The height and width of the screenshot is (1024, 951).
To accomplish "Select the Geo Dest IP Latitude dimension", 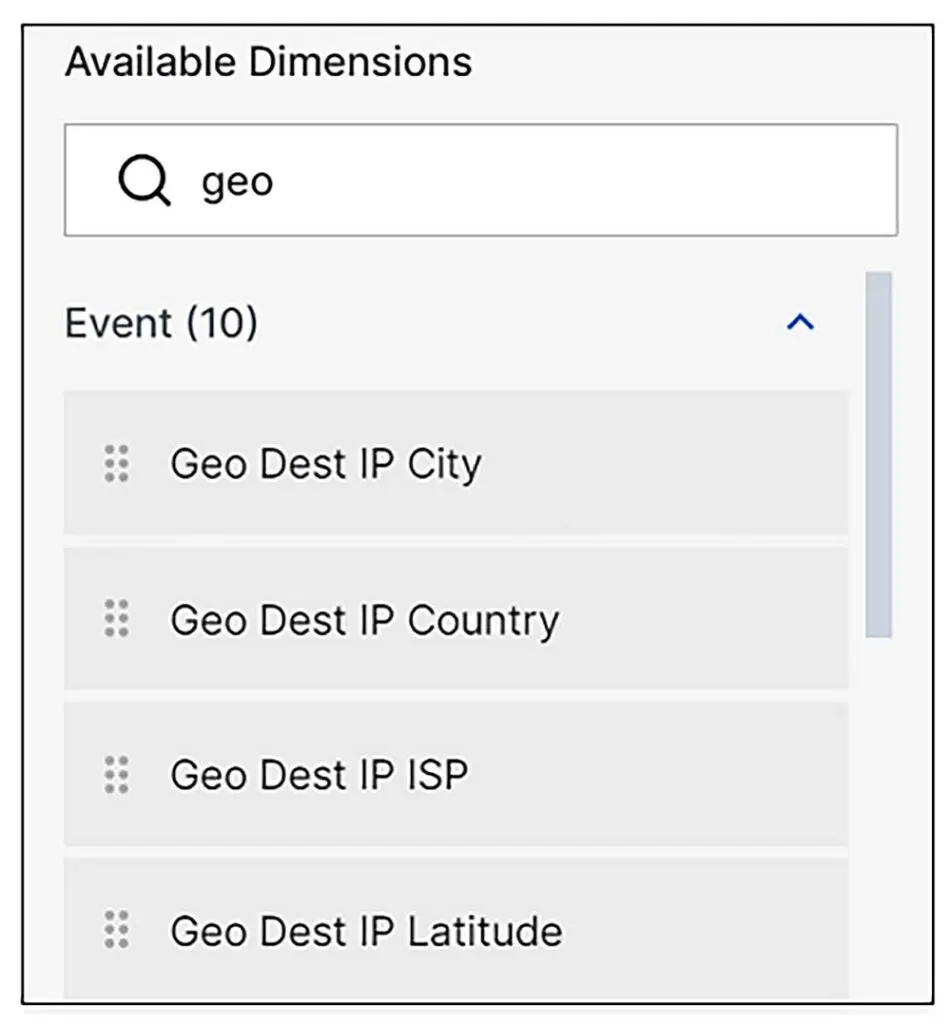I will click(366, 931).
